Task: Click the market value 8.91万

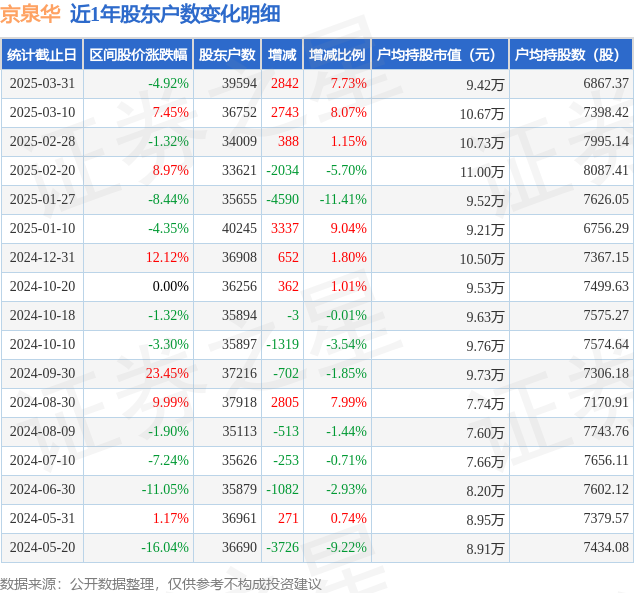Action: tap(485, 549)
